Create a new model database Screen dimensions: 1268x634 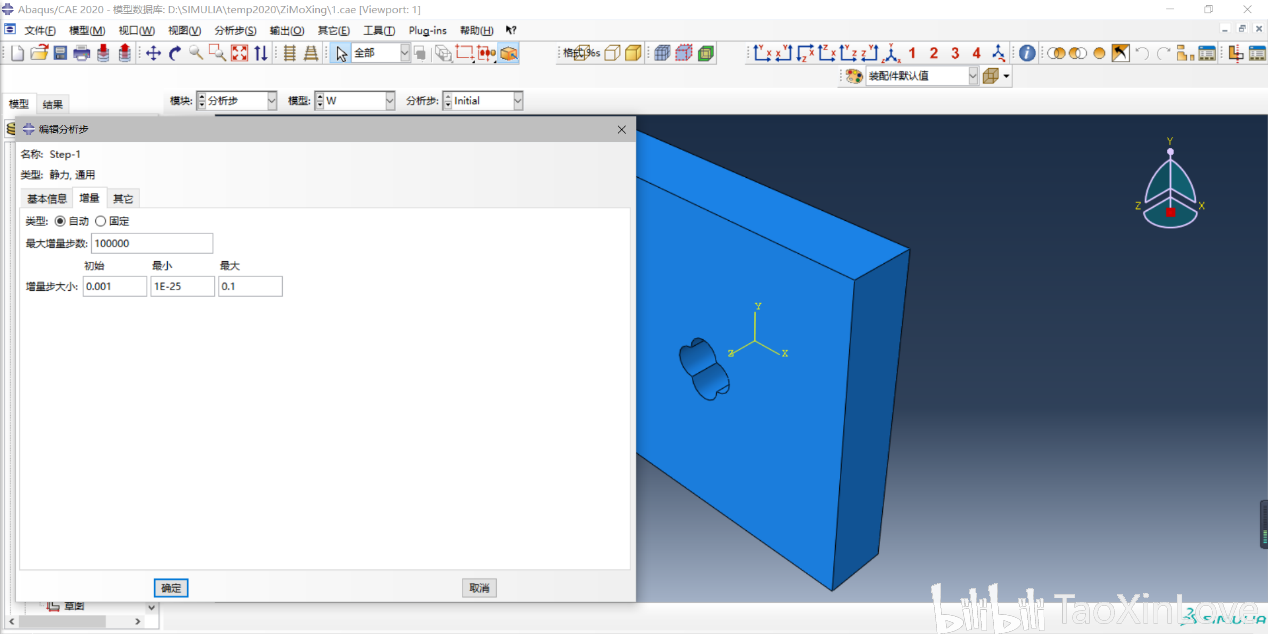(x=17, y=53)
